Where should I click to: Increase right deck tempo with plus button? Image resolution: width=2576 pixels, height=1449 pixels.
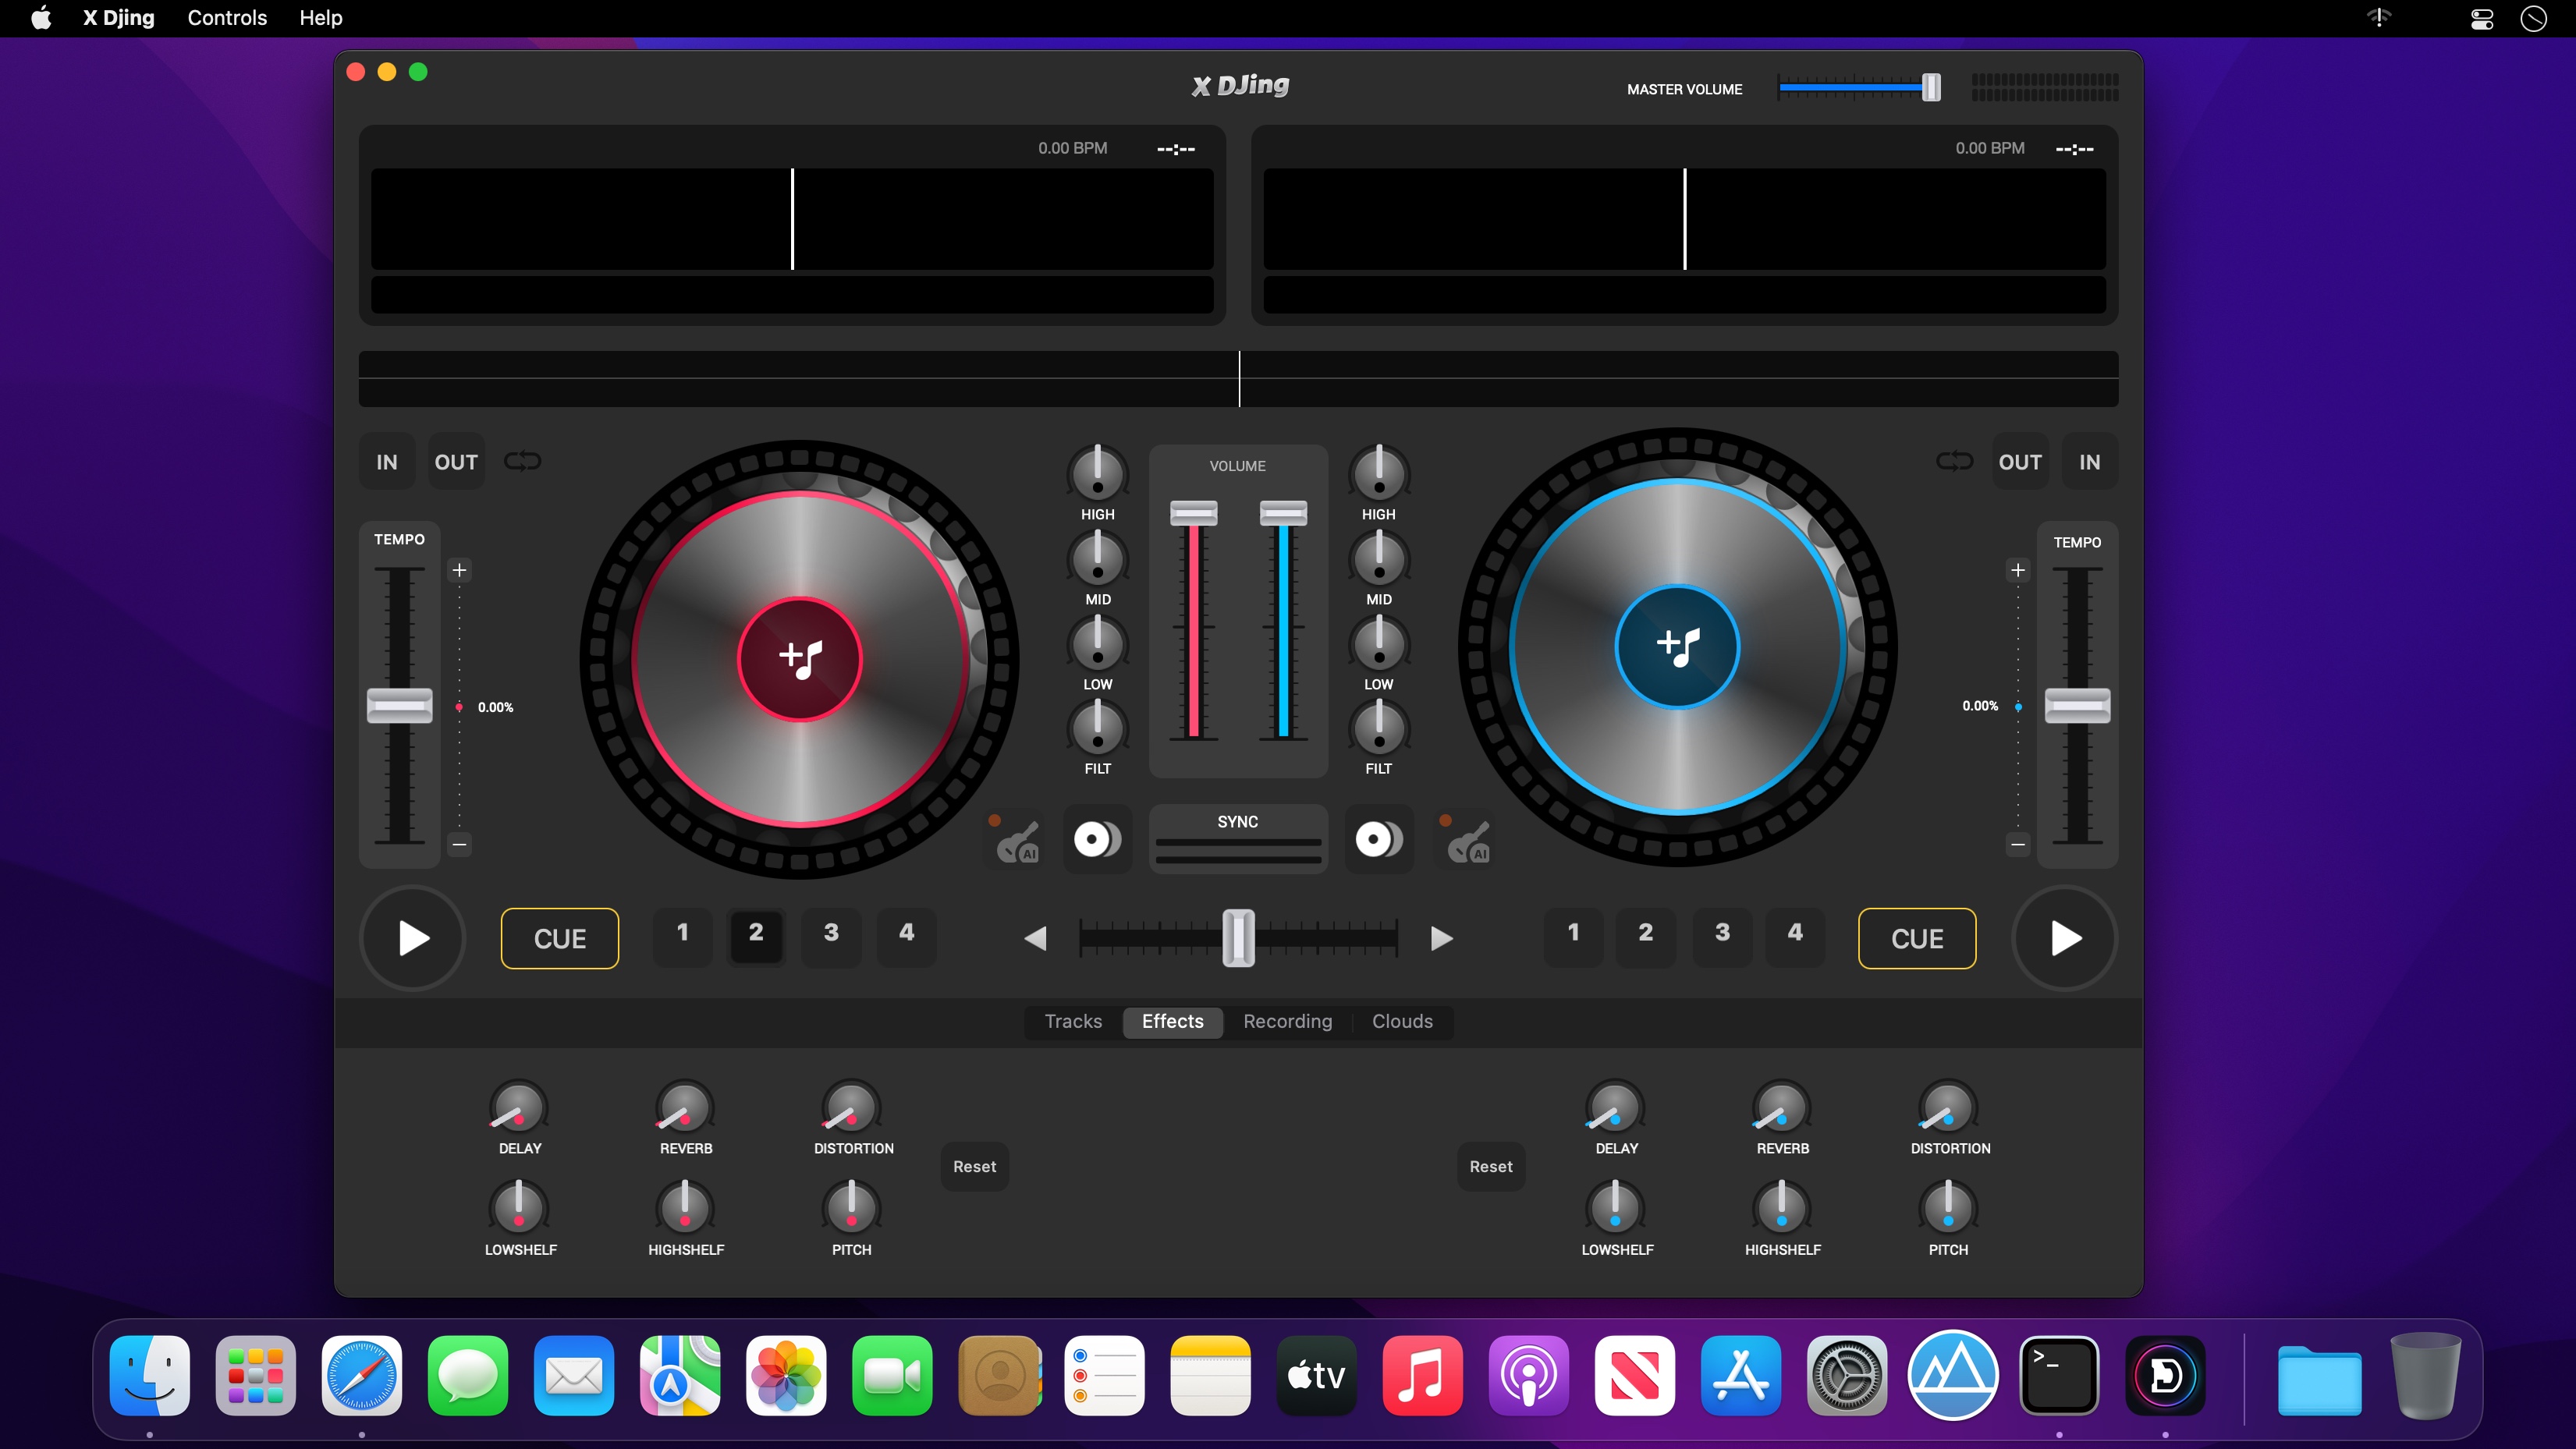click(2018, 570)
